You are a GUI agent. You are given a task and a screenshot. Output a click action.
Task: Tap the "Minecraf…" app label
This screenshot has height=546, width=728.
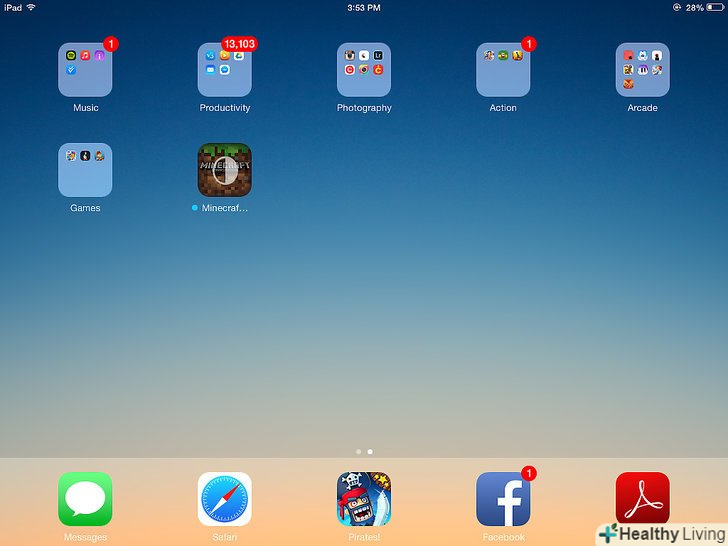click(225, 208)
